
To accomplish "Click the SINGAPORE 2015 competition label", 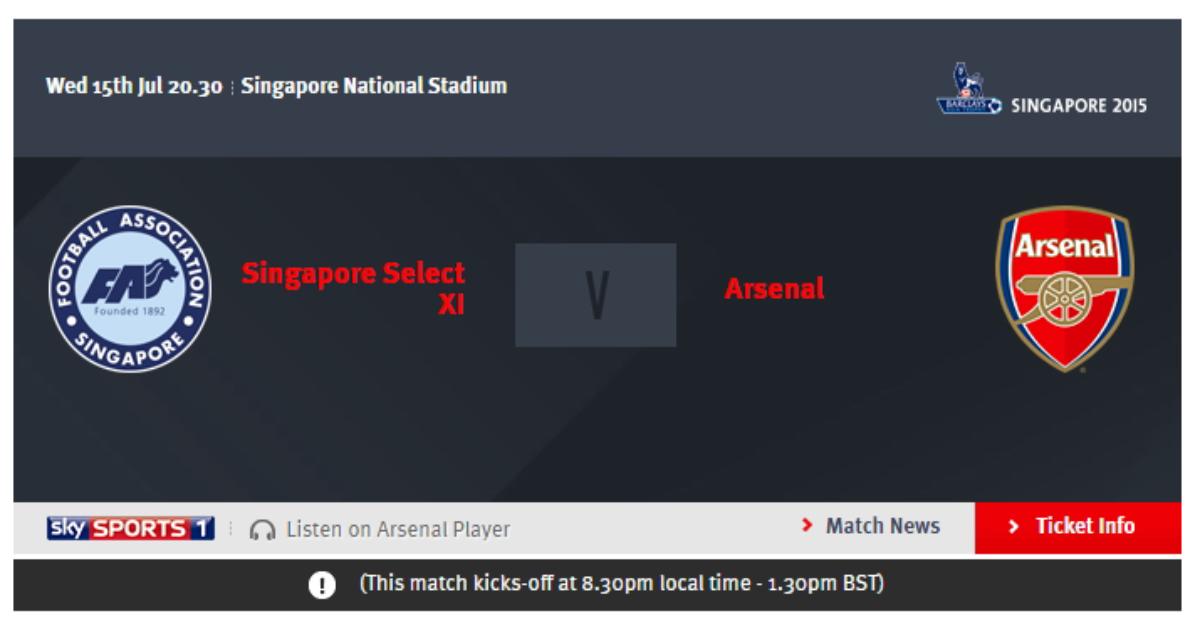I will coord(1080,106).
